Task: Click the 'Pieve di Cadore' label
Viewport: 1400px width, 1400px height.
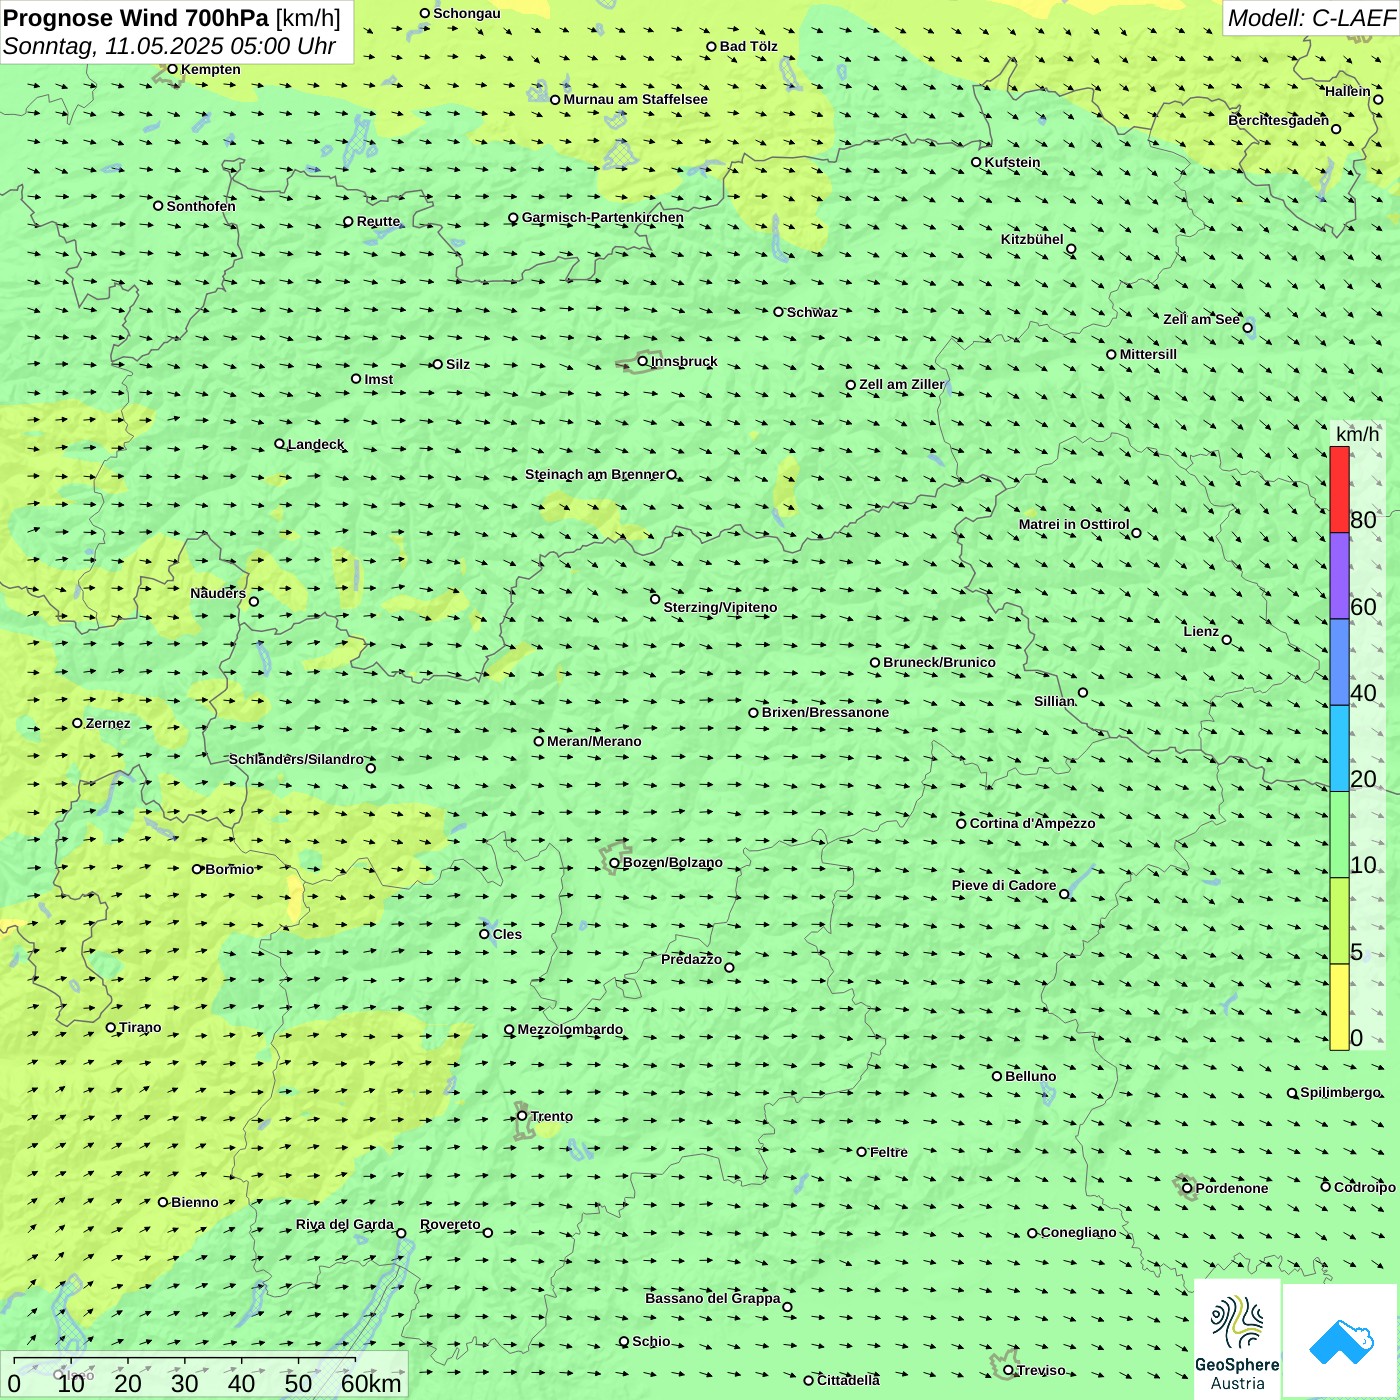Action: 1004,885
